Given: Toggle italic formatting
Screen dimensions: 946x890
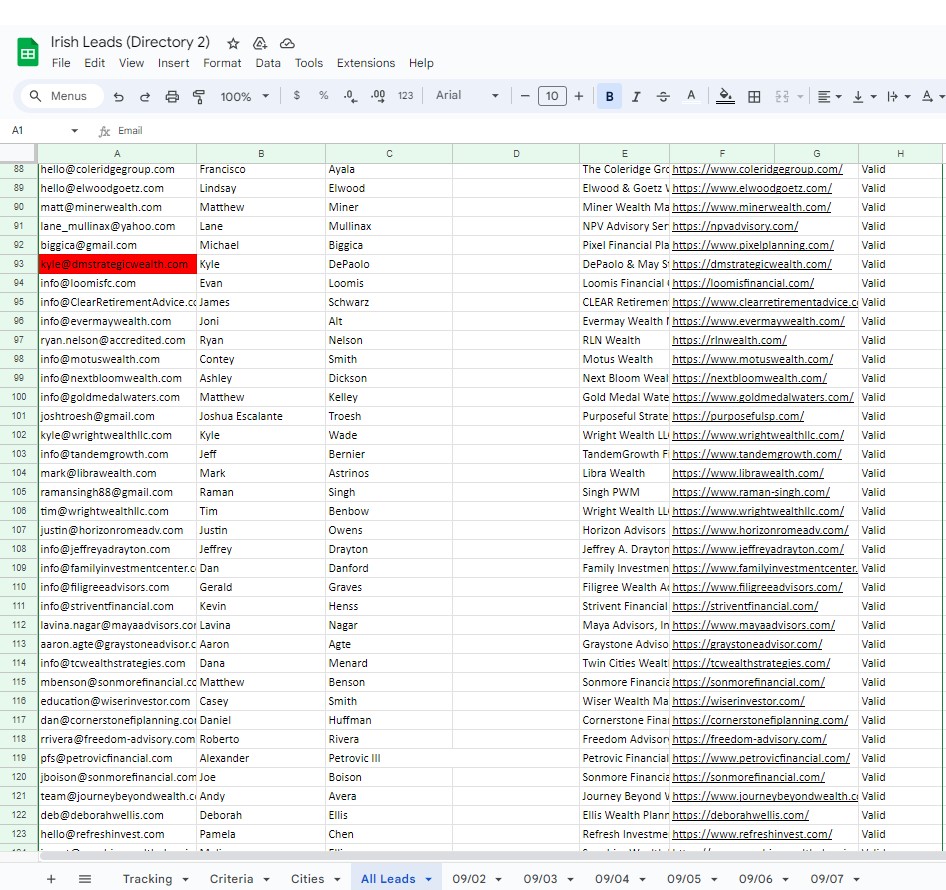Looking at the screenshot, I should 636,97.
